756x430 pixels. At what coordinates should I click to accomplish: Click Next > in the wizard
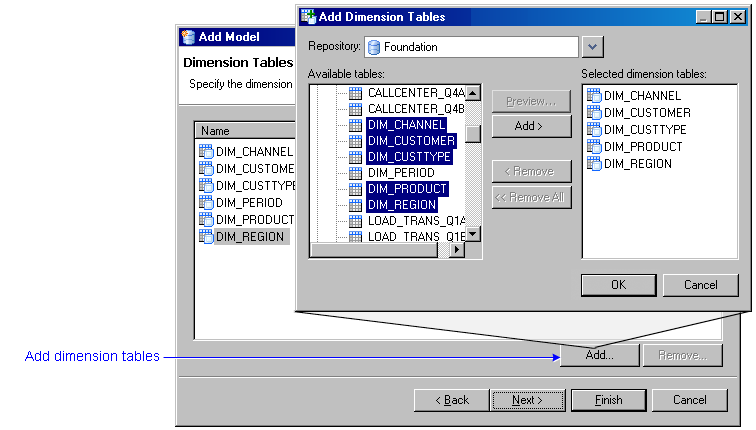pyautogui.click(x=527, y=400)
